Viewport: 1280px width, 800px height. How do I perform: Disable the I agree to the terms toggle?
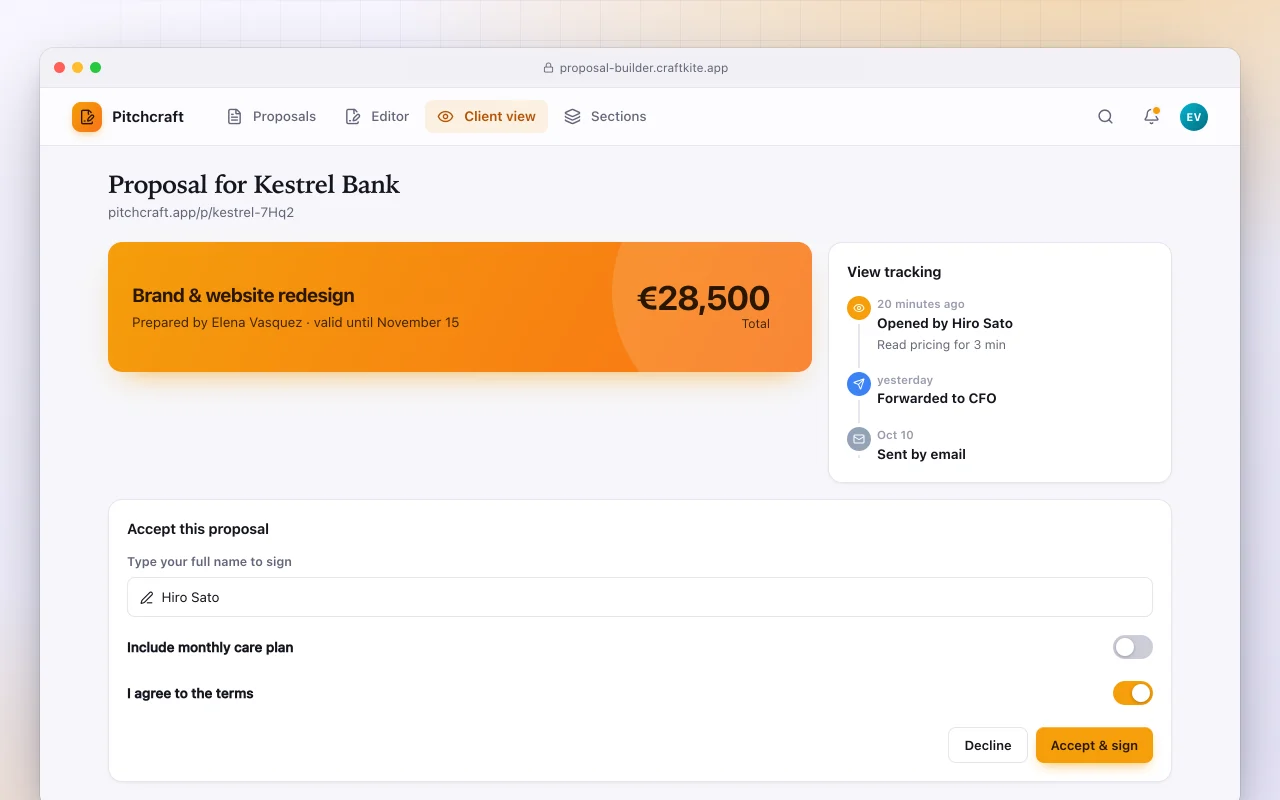[1133, 693]
